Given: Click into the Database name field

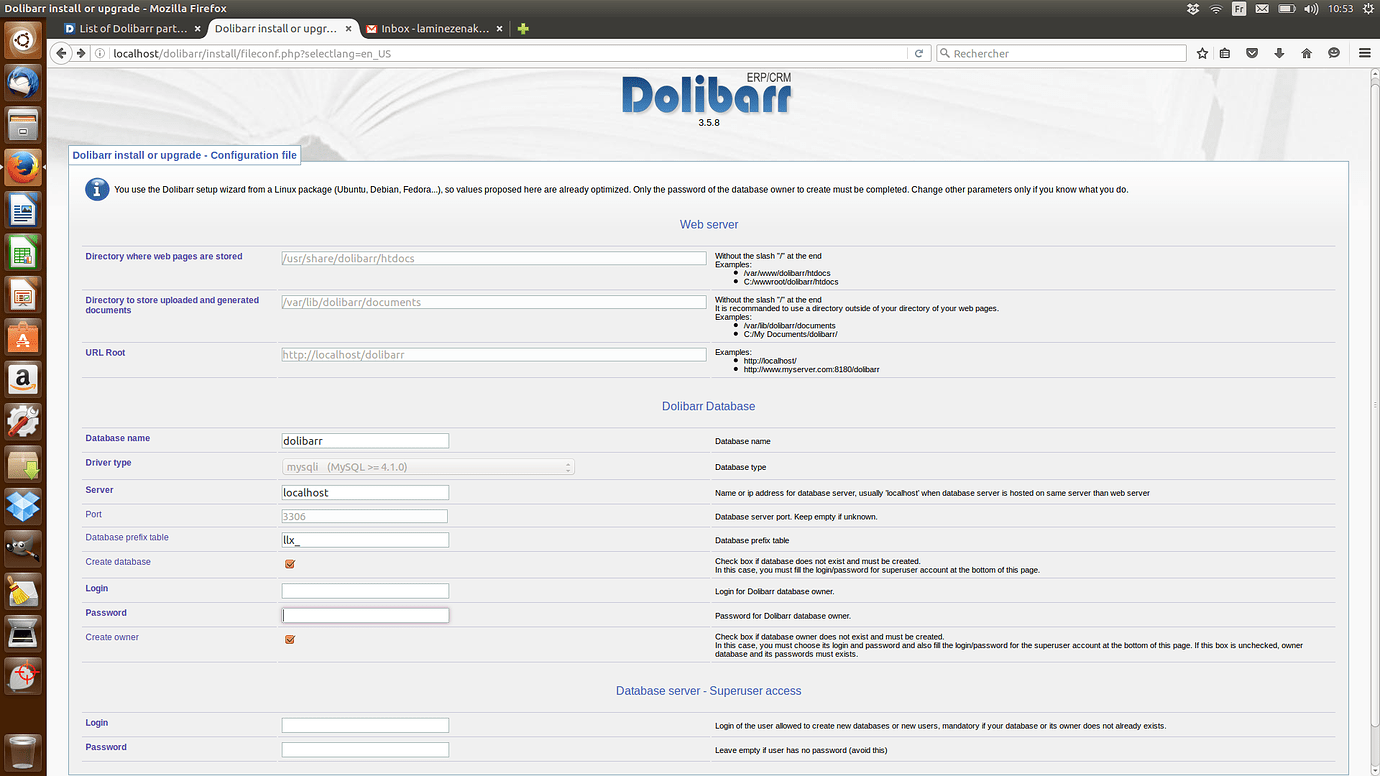Looking at the screenshot, I should click(x=365, y=441).
